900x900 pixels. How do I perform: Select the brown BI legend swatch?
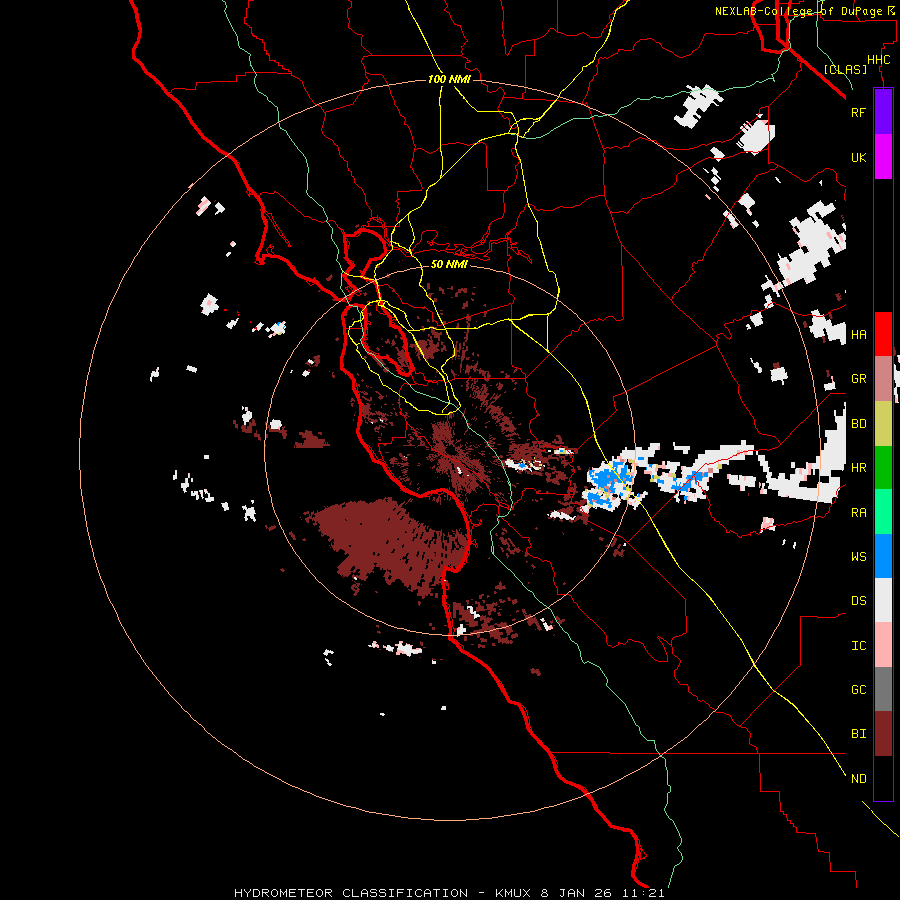pos(883,734)
